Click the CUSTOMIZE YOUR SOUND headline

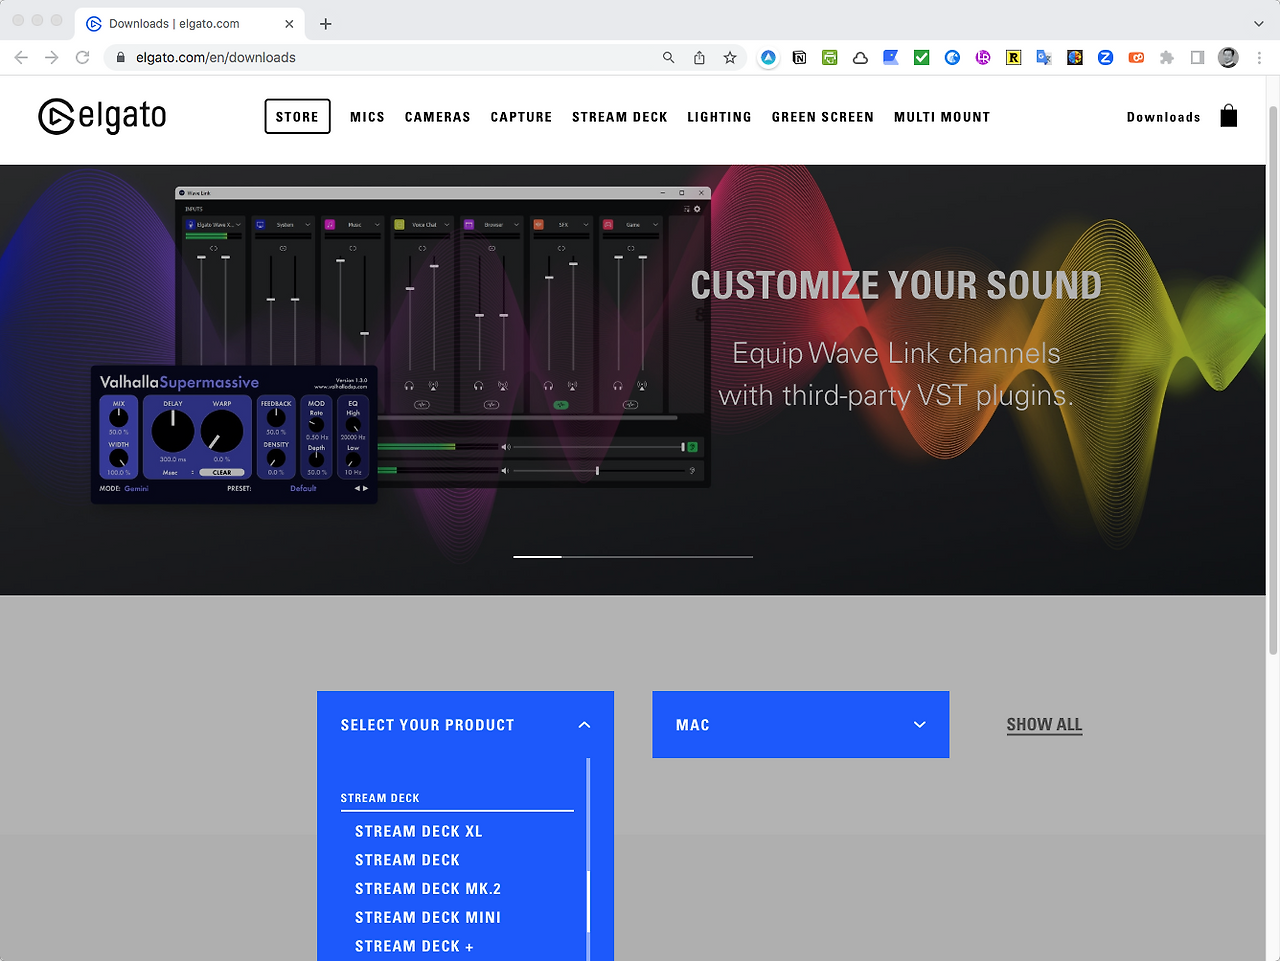tap(896, 286)
